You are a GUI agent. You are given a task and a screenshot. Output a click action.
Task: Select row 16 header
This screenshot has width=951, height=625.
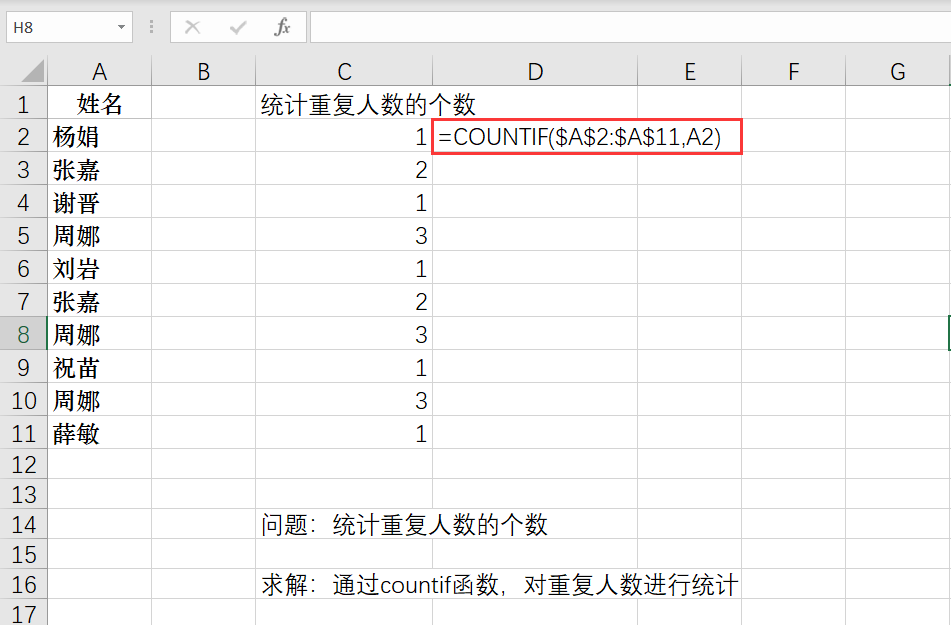pos(23,584)
